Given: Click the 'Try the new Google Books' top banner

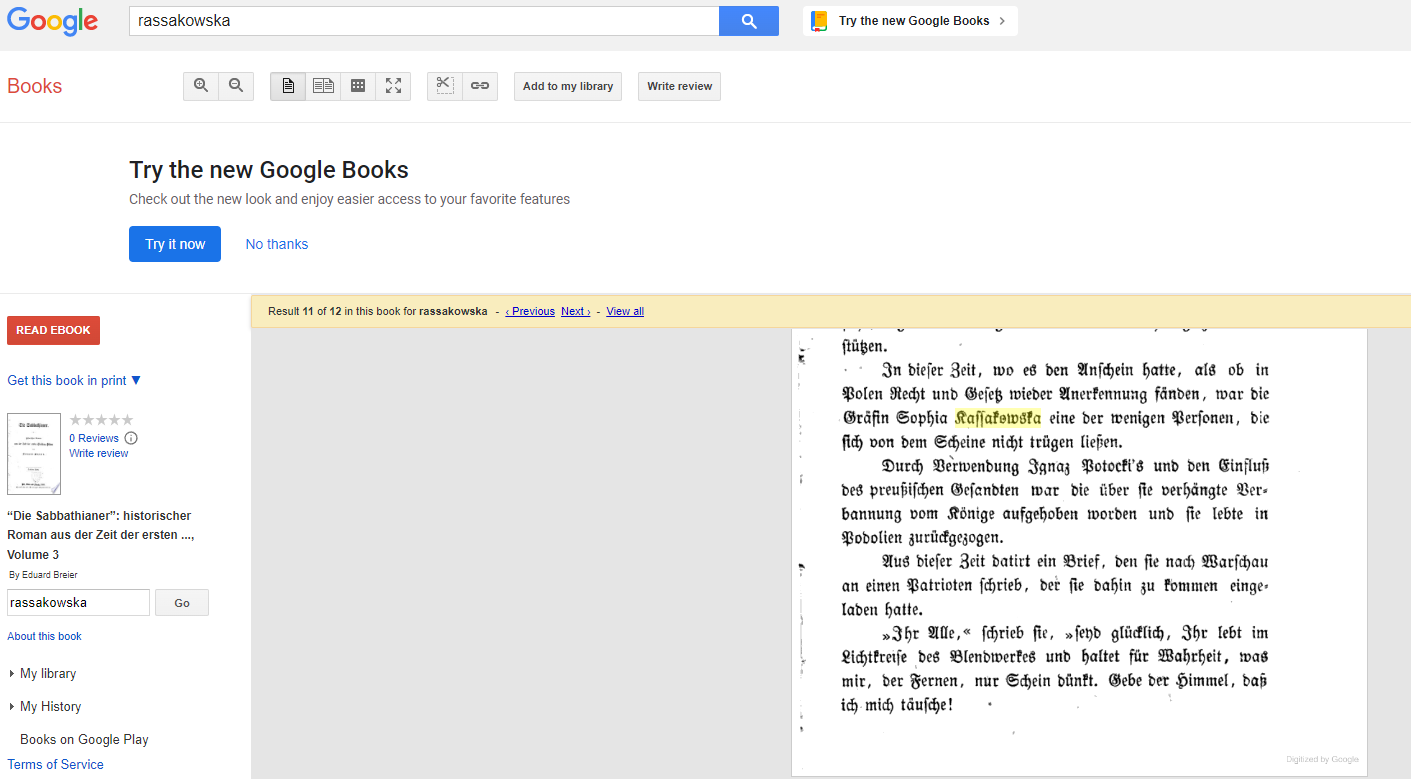Looking at the screenshot, I should click(x=910, y=21).
